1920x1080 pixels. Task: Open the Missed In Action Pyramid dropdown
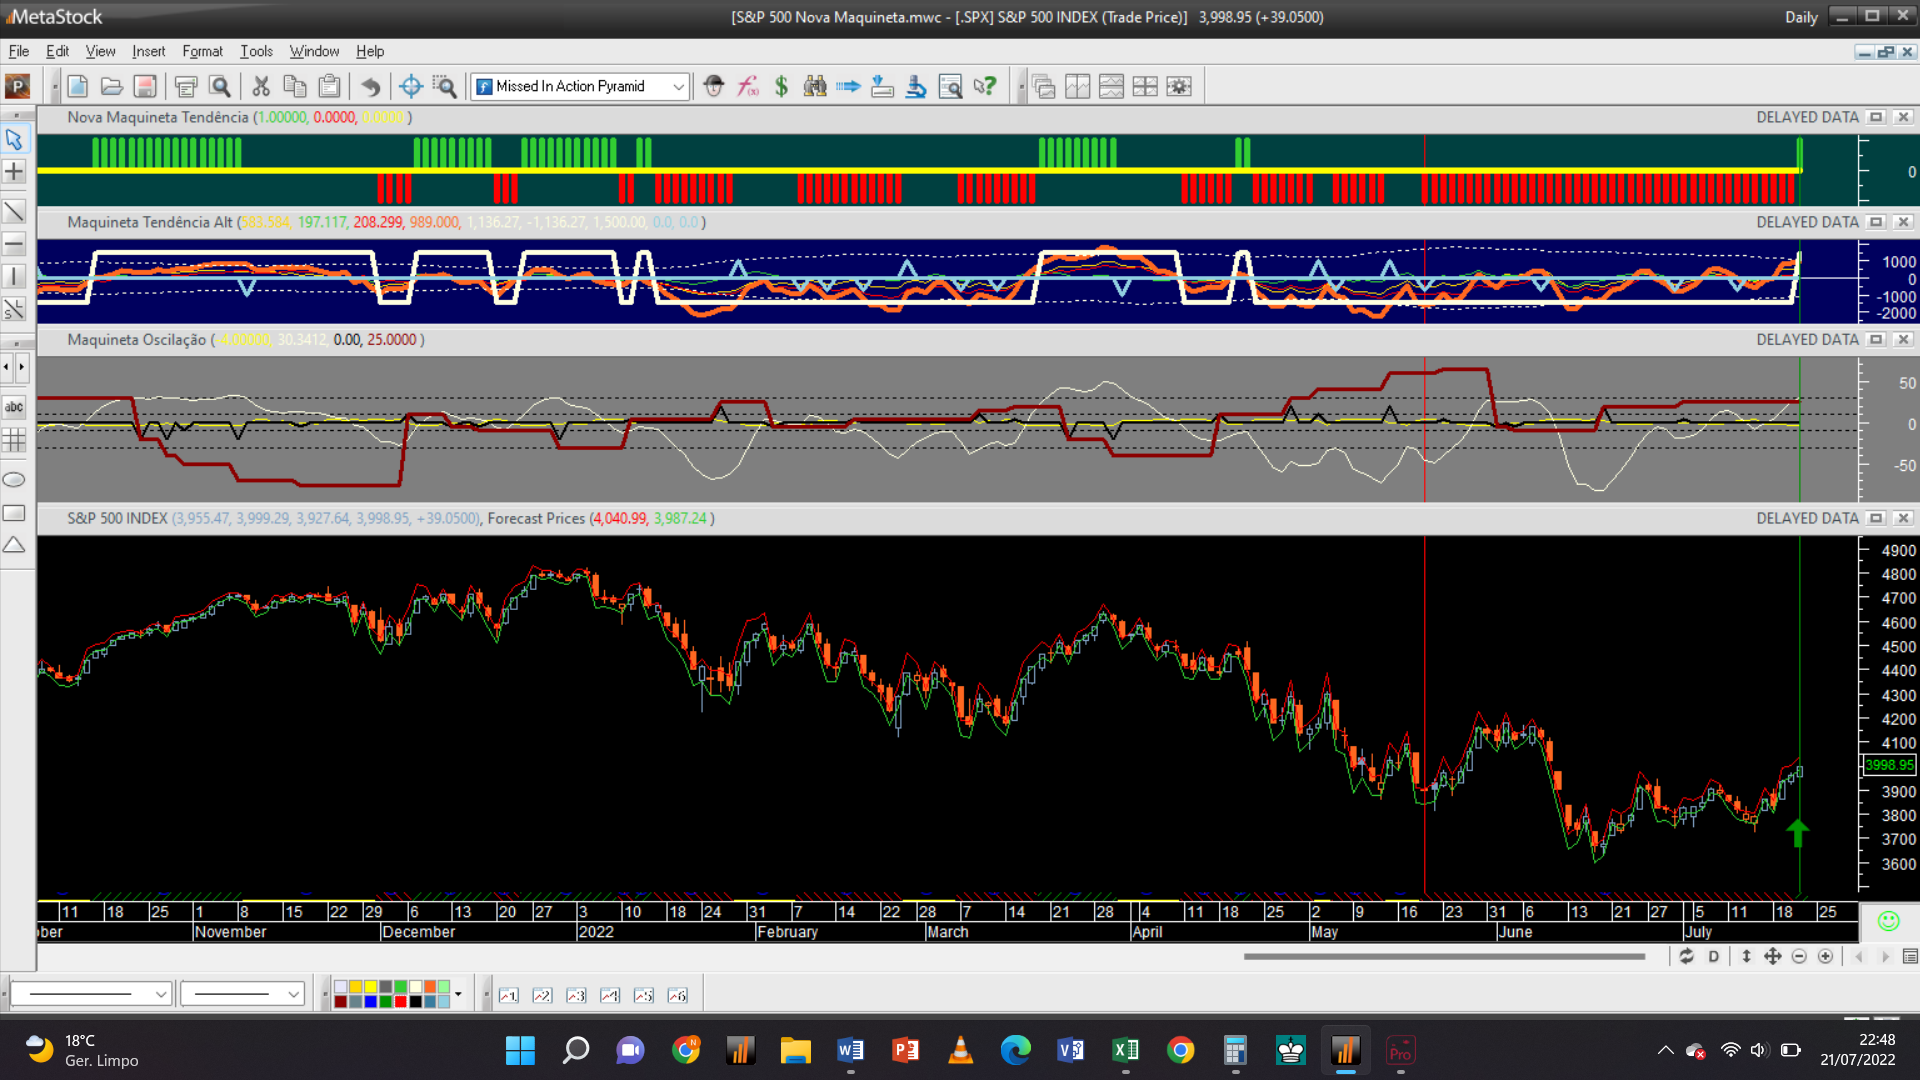pyautogui.click(x=678, y=87)
